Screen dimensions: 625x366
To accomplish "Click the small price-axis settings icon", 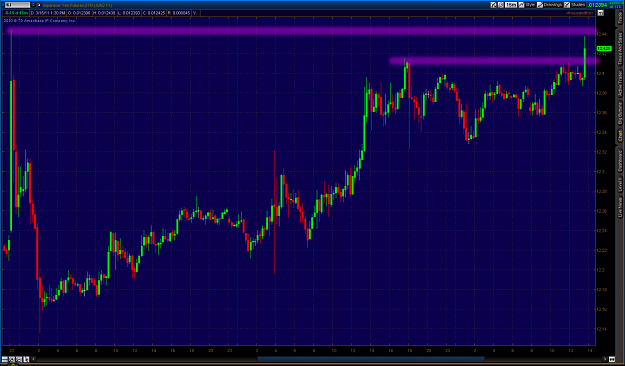I will coord(601,13).
